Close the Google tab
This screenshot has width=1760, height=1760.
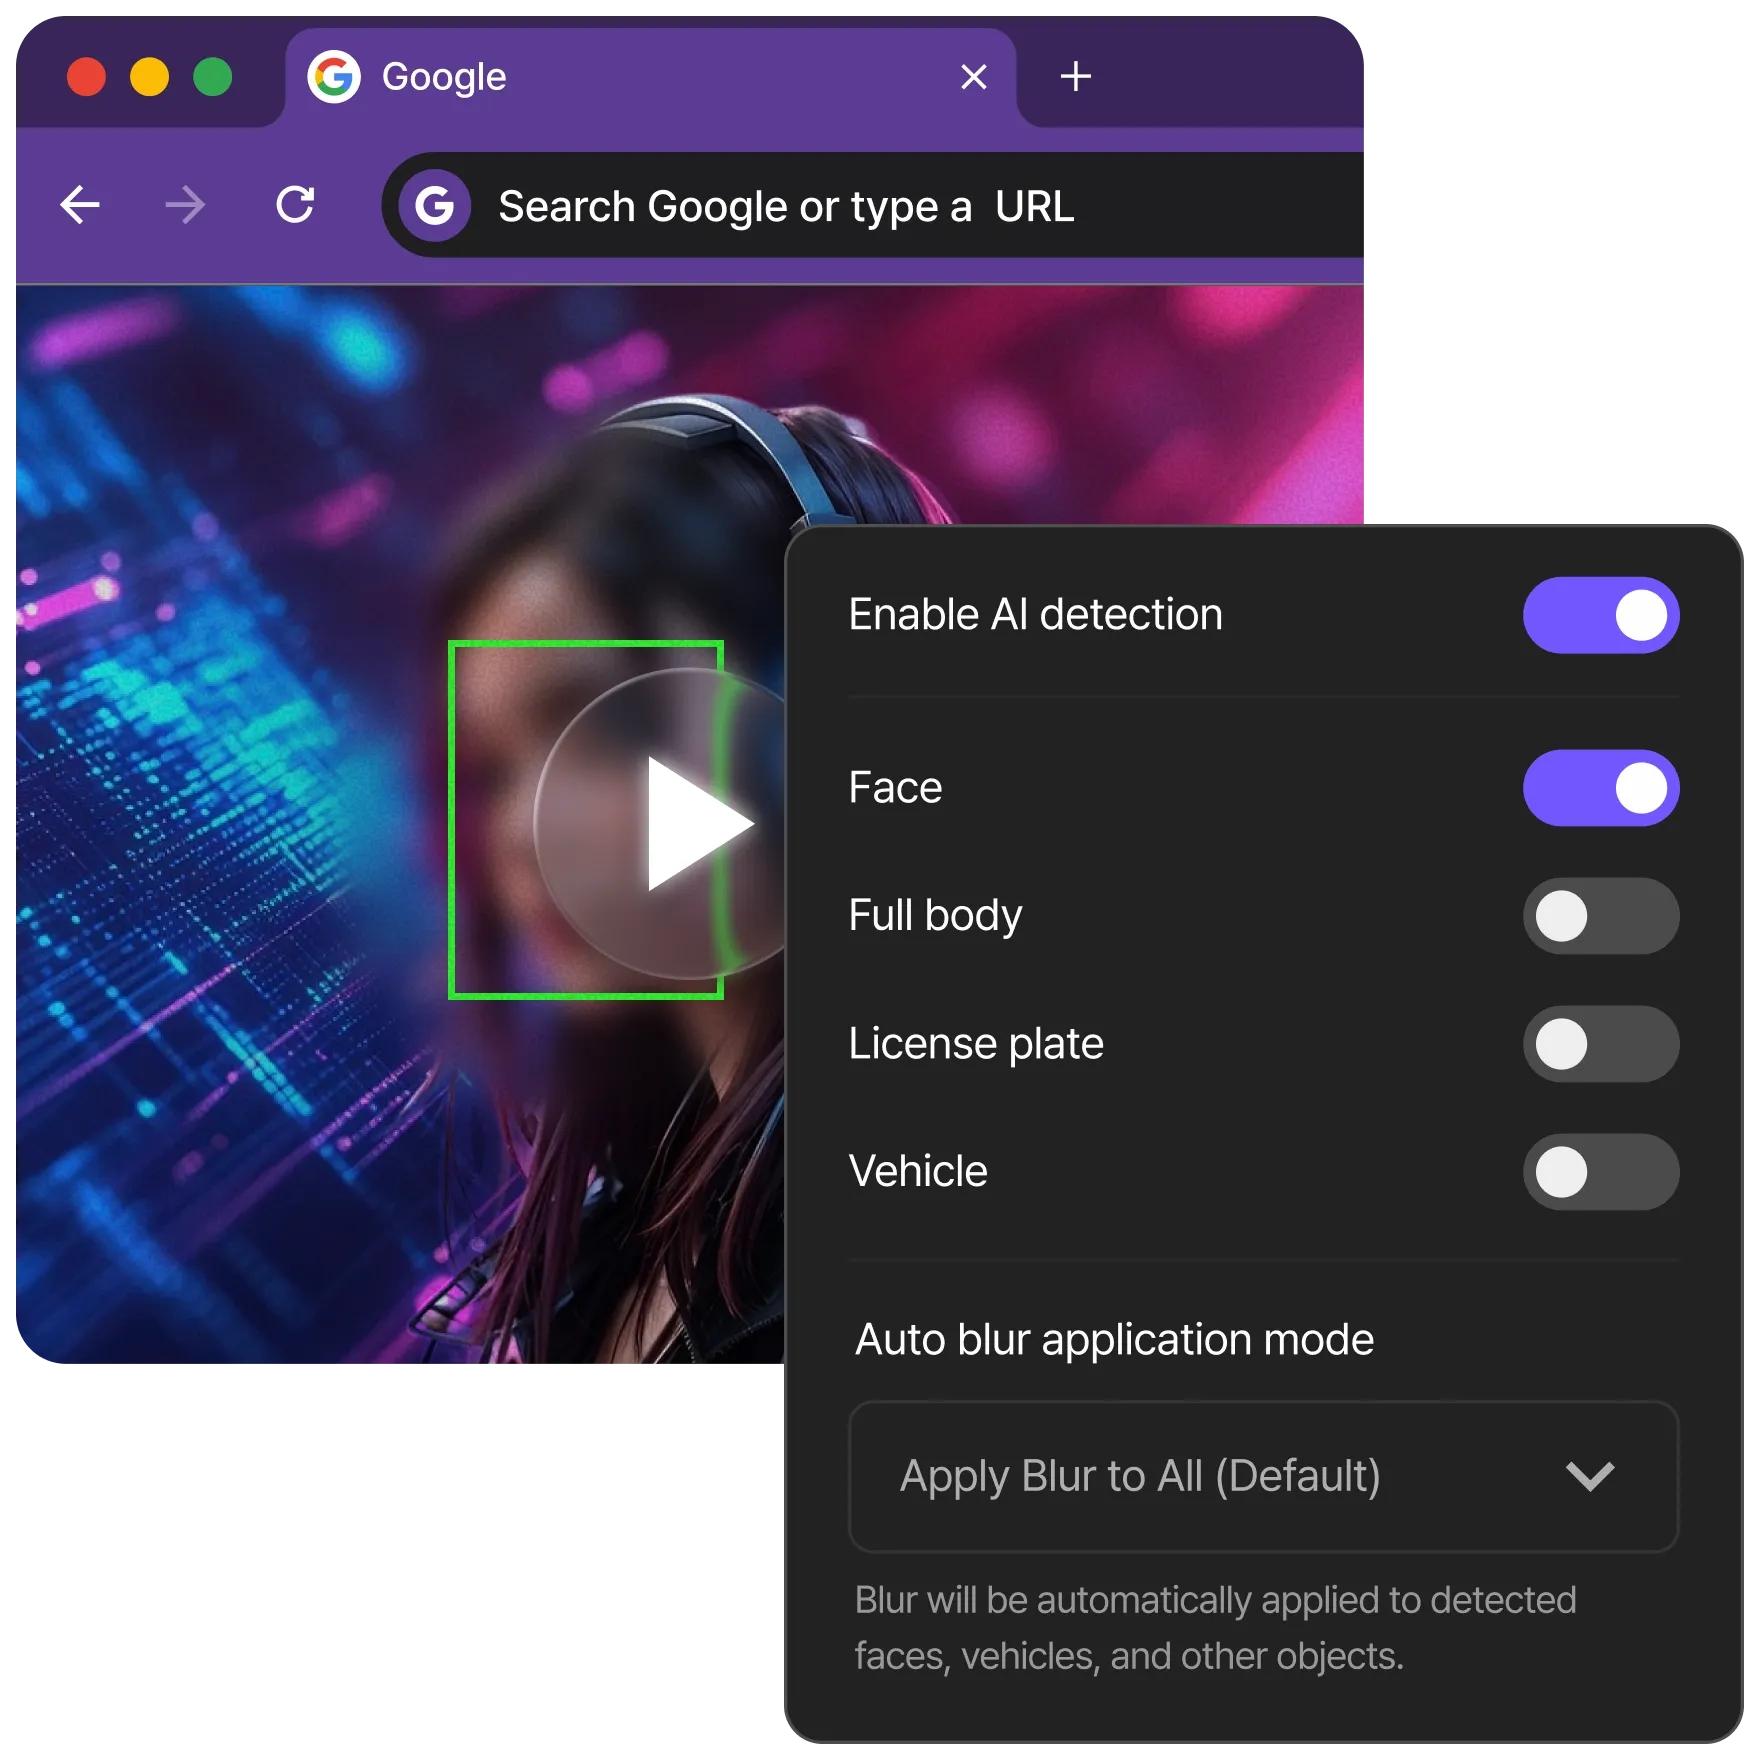[973, 77]
